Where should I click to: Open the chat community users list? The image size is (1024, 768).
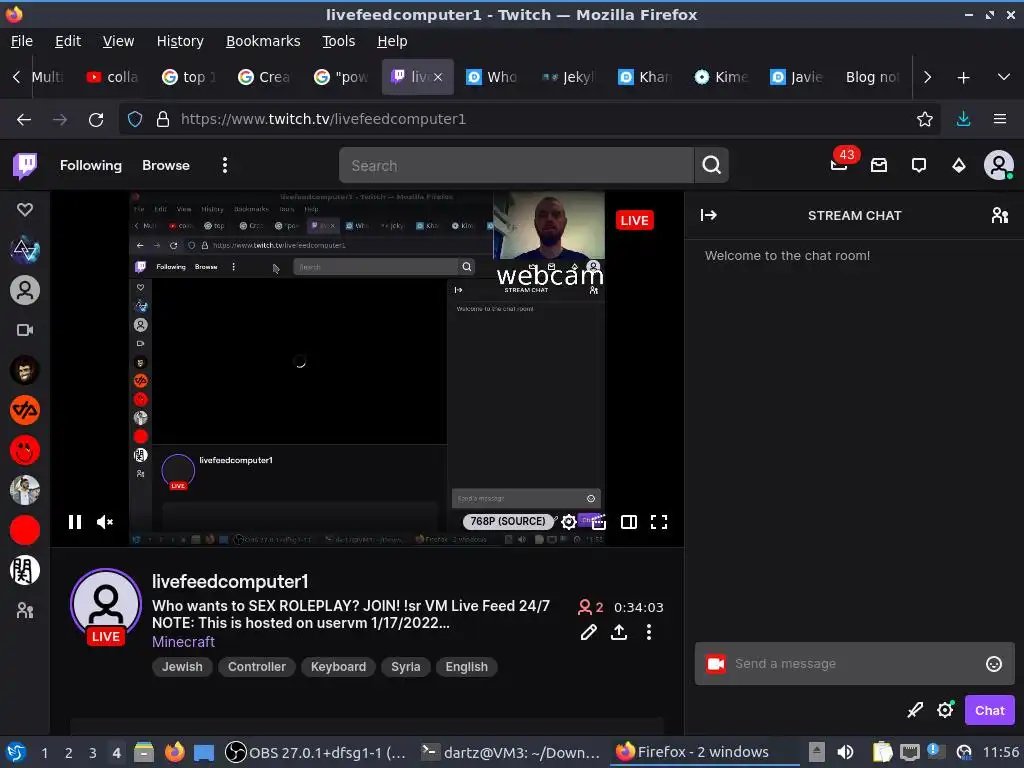click(999, 216)
